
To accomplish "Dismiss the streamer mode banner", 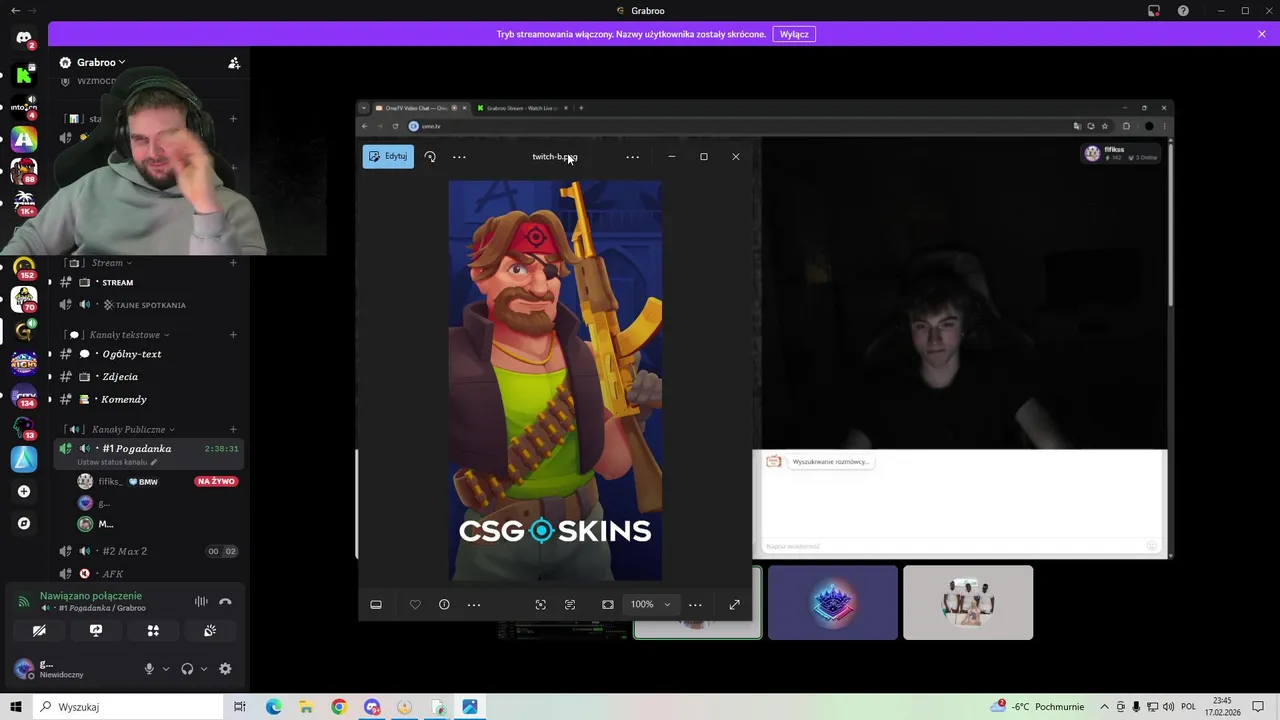I will point(1262,34).
